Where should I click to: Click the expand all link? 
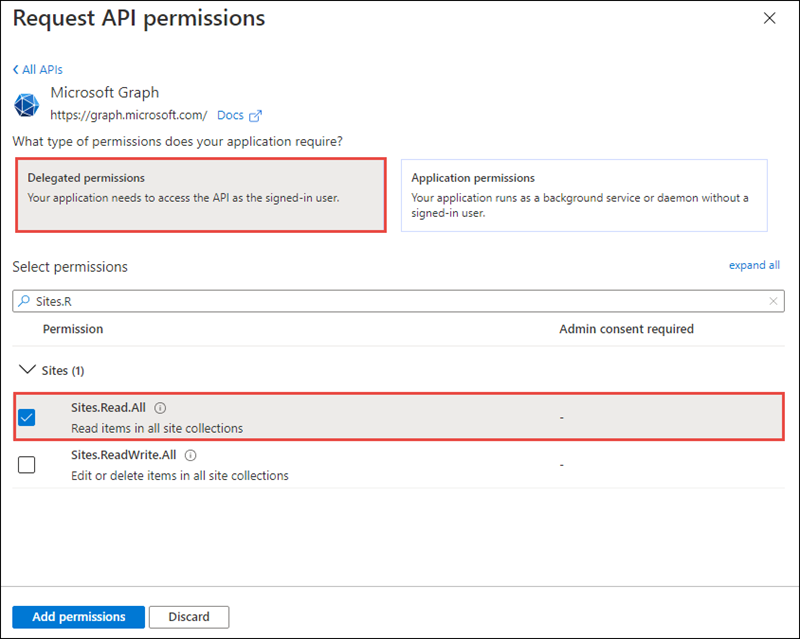[x=754, y=265]
